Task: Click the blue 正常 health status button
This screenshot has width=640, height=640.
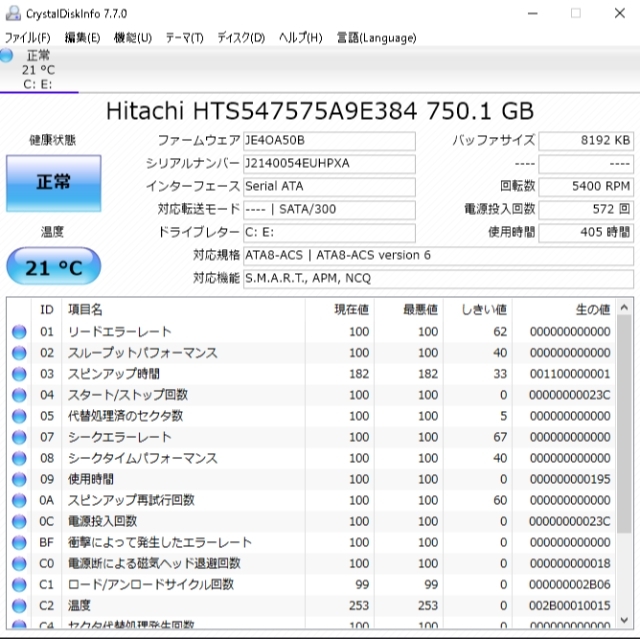Action: point(53,183)
